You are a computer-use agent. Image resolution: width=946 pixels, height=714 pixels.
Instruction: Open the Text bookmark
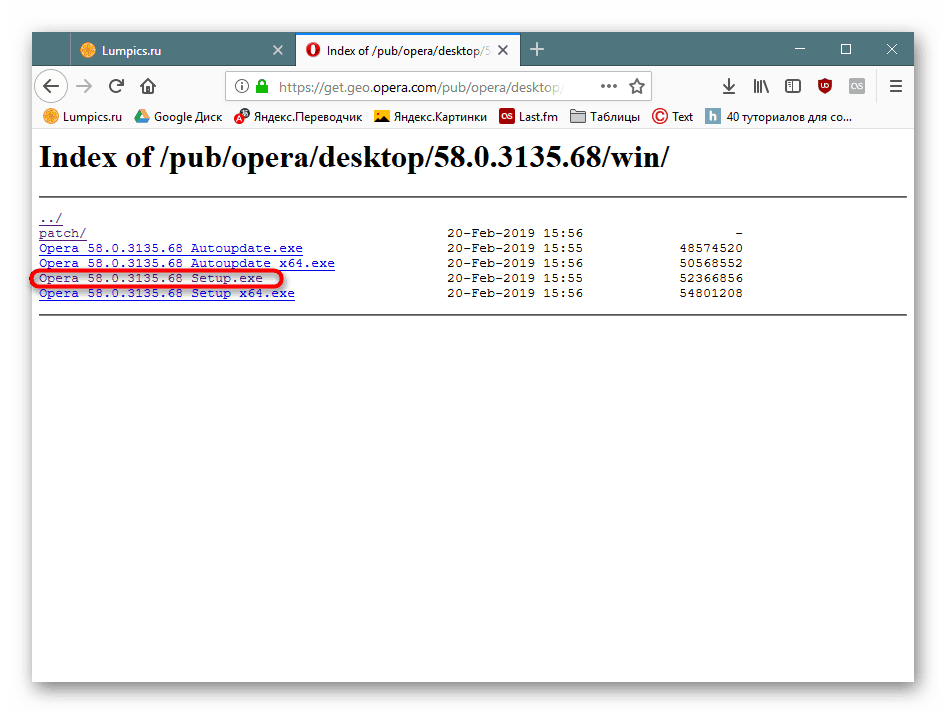pos(673,116)
